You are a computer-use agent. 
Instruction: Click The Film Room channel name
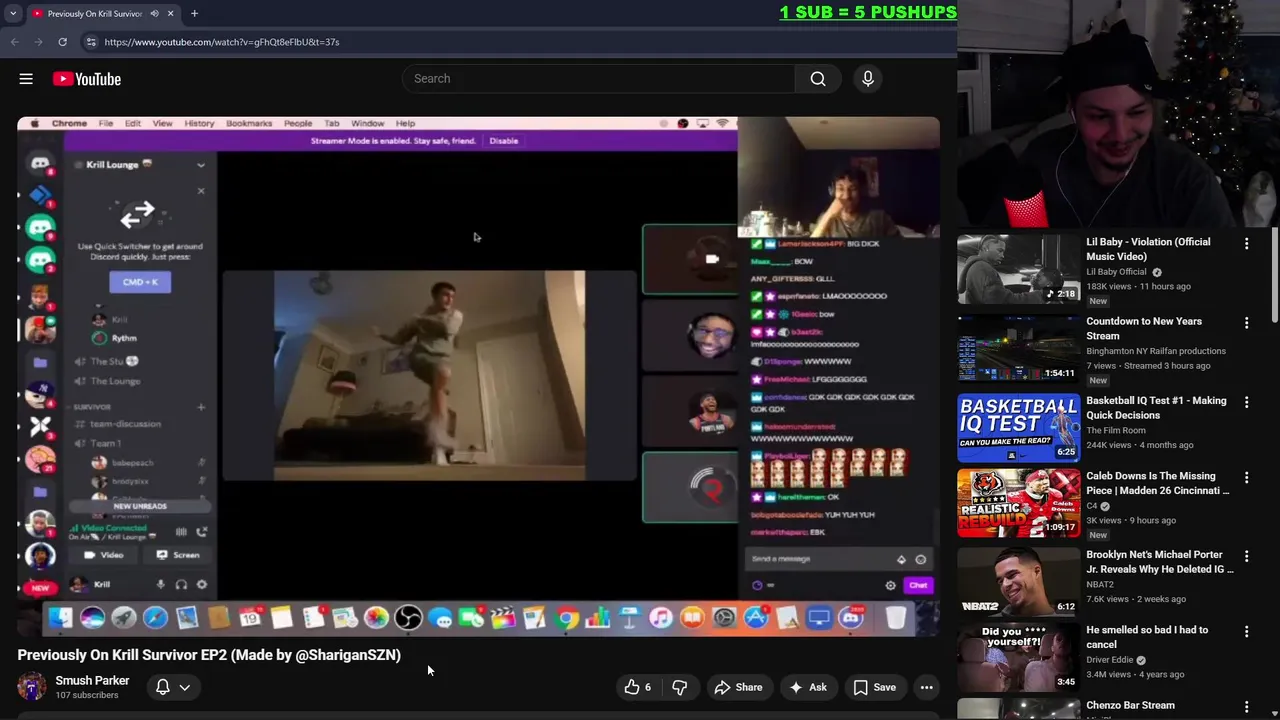point(1116,431)
